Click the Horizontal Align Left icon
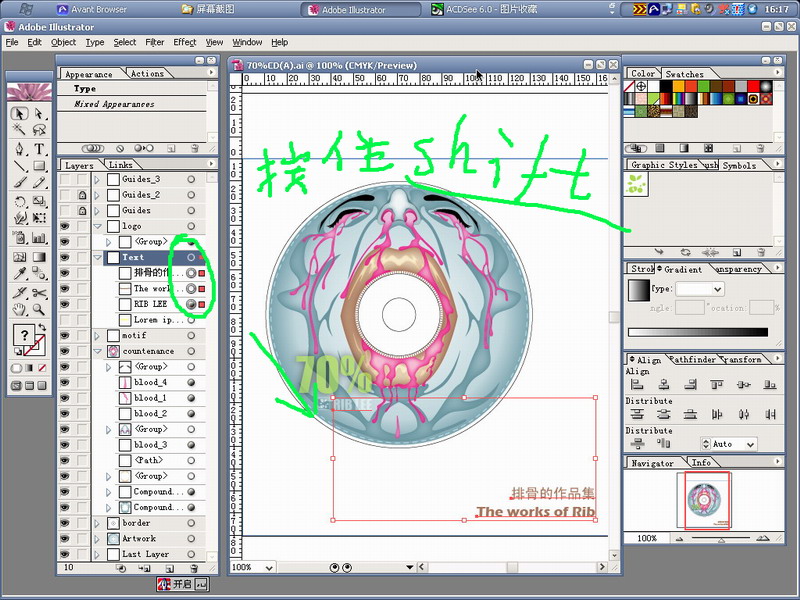The height and width of the screenshot is (600, 800). coord(637,385)
